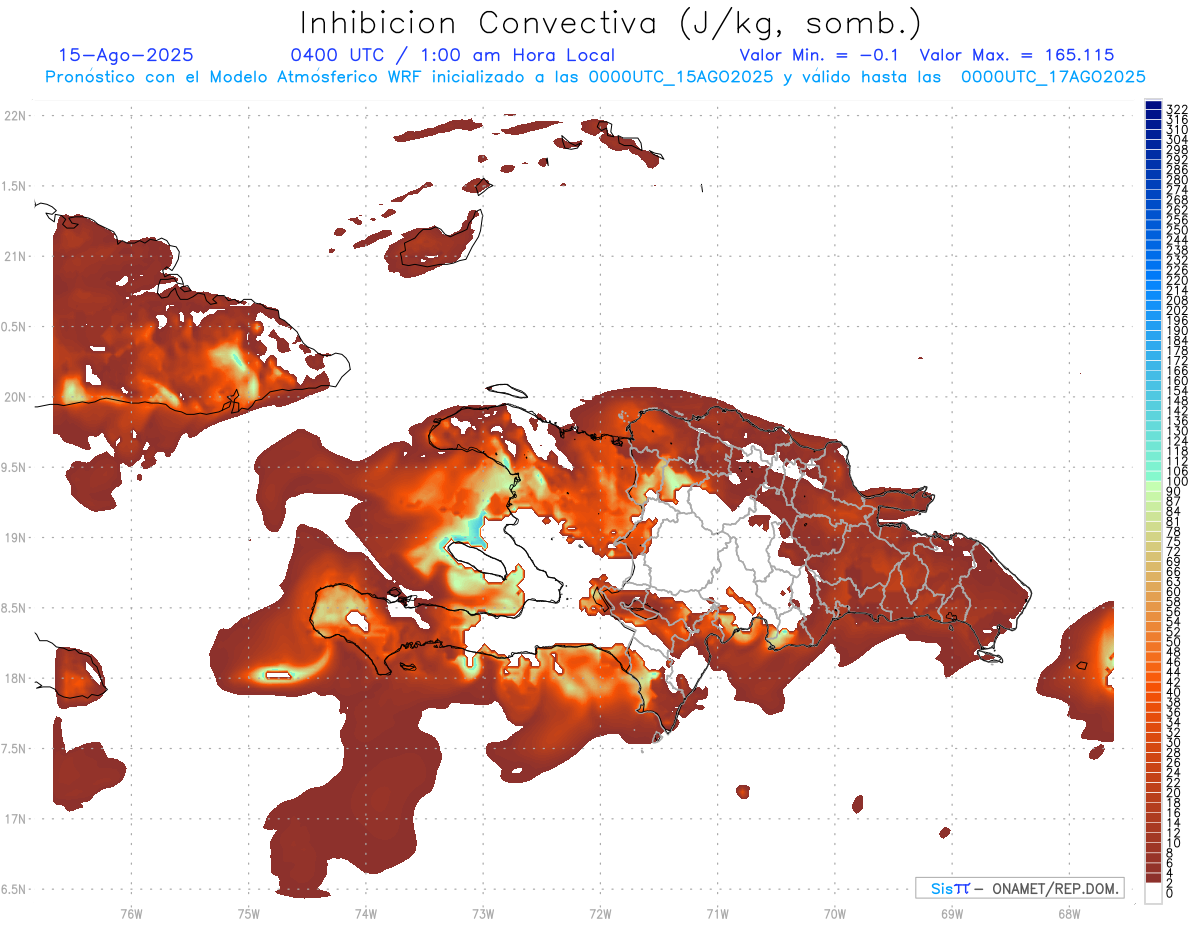
Task: Click the title 'Inhibicion Convectiva (J/kg, somb.)'
Action: tap(611, 23)
